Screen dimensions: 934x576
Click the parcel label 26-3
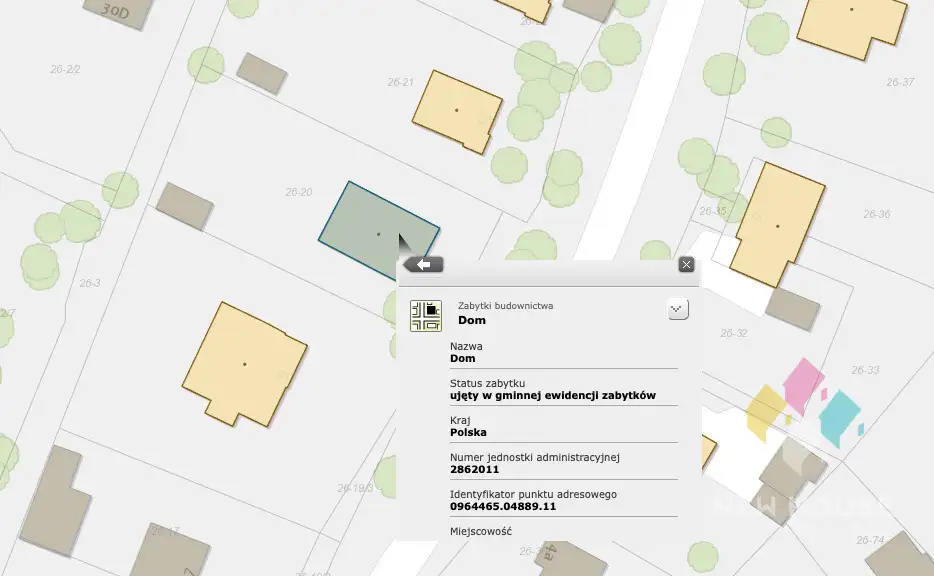click(90, 283)
